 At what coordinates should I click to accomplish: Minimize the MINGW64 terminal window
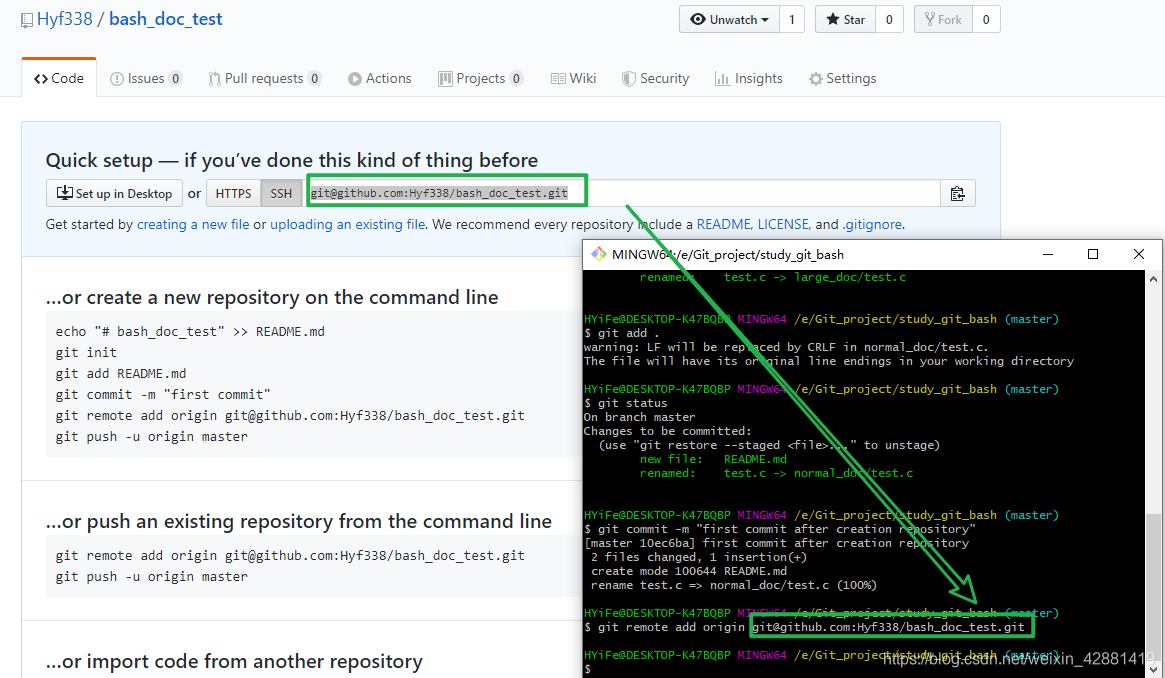1048,254
